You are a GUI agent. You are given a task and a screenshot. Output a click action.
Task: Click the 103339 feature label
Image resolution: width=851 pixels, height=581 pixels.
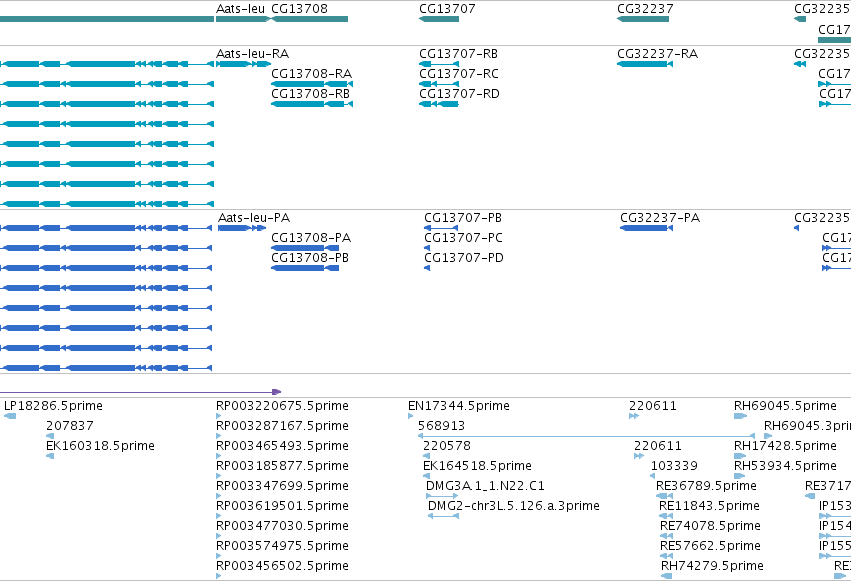(675, 466)
